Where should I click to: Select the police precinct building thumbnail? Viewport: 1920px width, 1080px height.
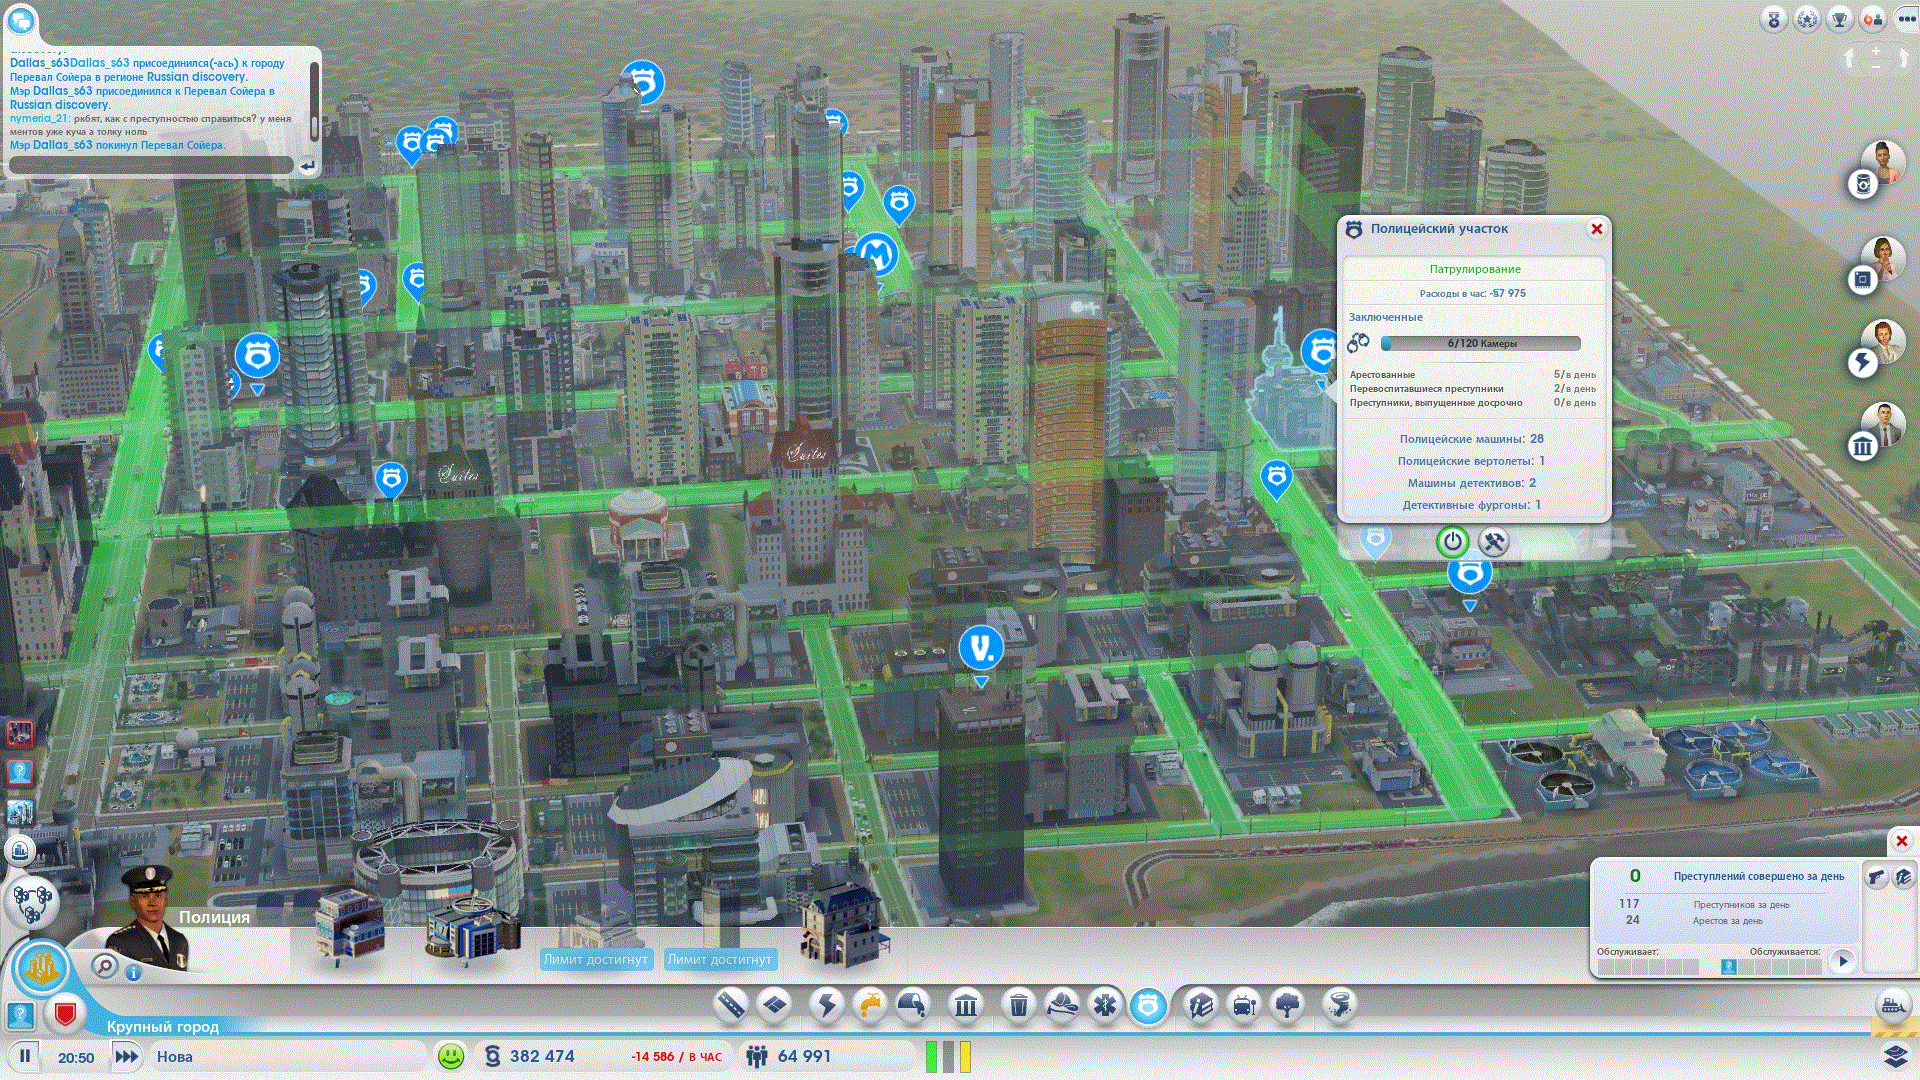tap(472, 931)
